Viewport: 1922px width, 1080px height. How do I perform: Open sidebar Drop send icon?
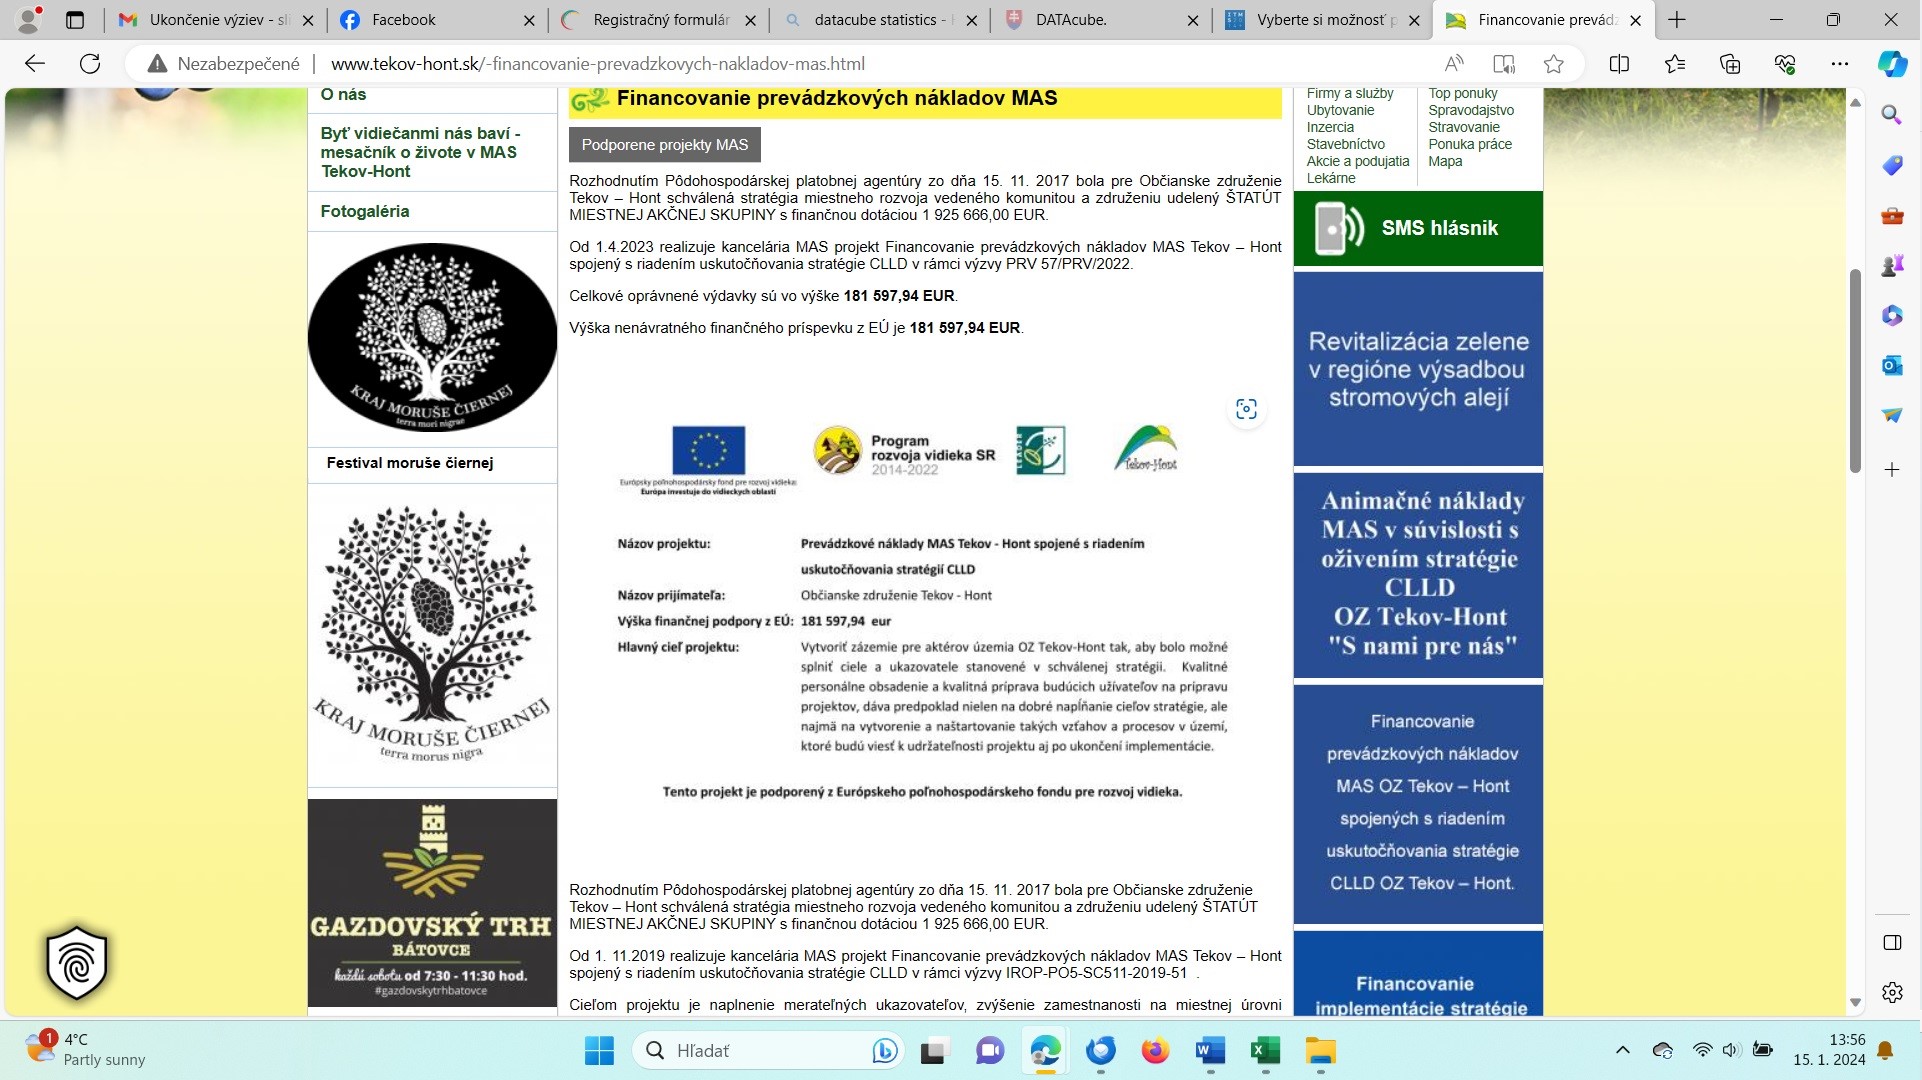(1892, 415)
